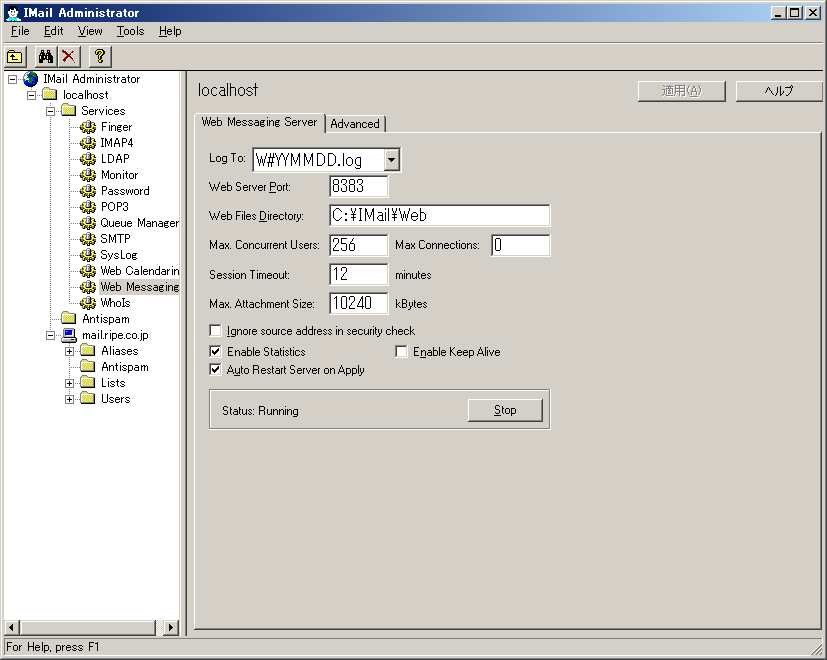Select the IMAP4 service gear icon
Screen dimensions: 827x660
click(x=88, y=143)
